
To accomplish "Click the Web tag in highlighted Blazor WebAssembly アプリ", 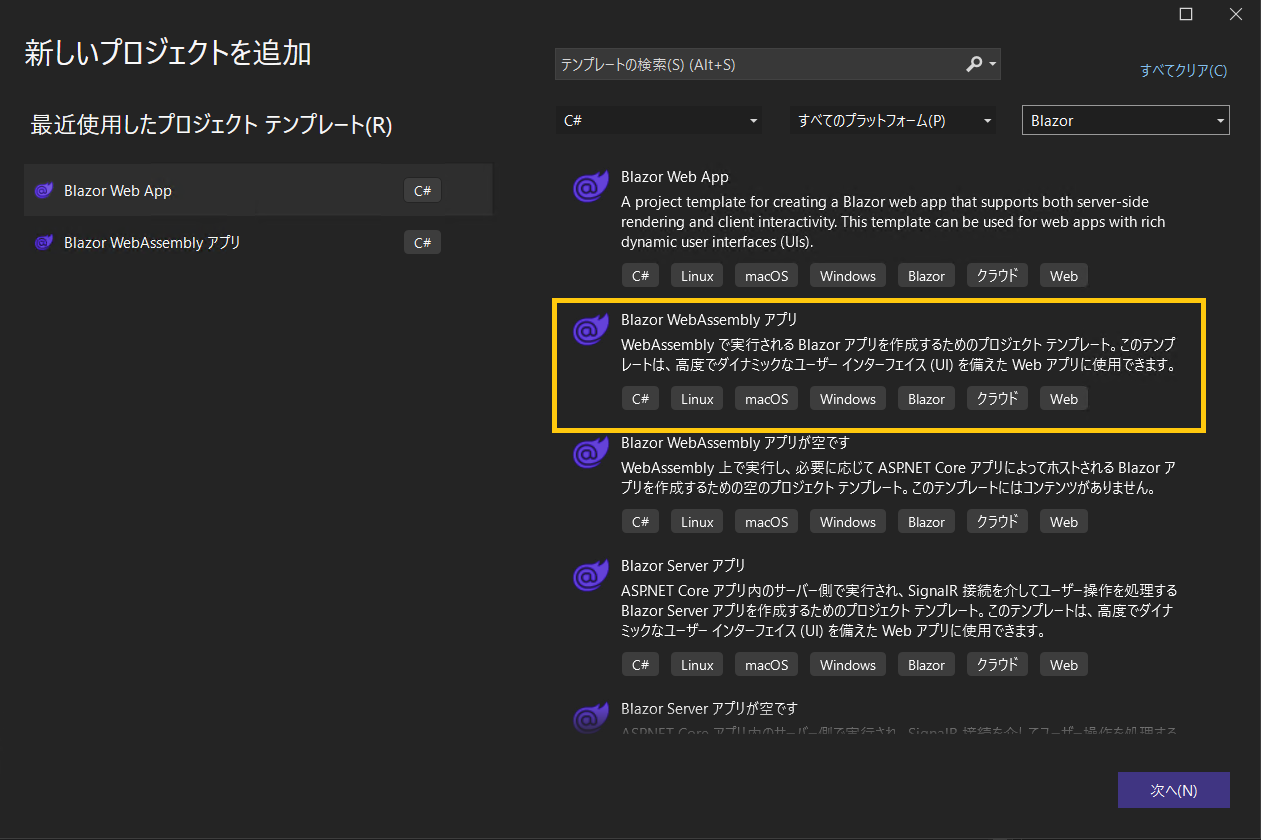I will (1064, 399).
